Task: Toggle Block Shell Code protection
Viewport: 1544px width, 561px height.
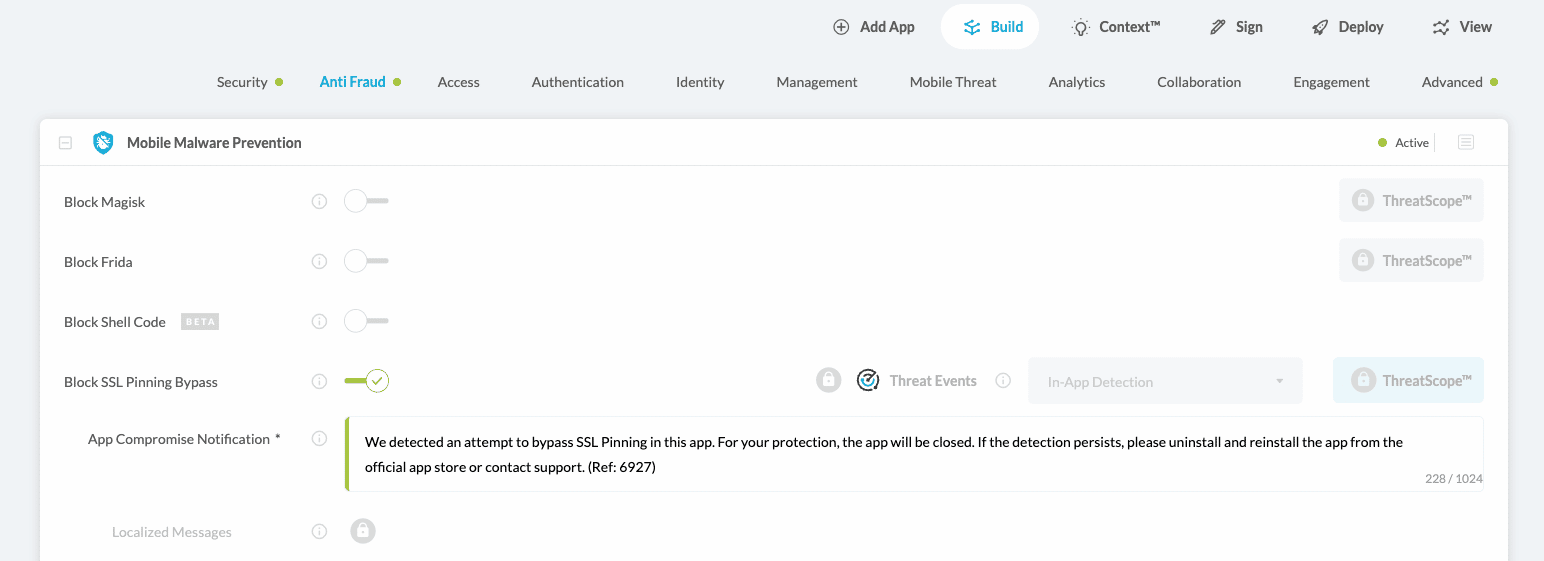Action: pos(365,322)
